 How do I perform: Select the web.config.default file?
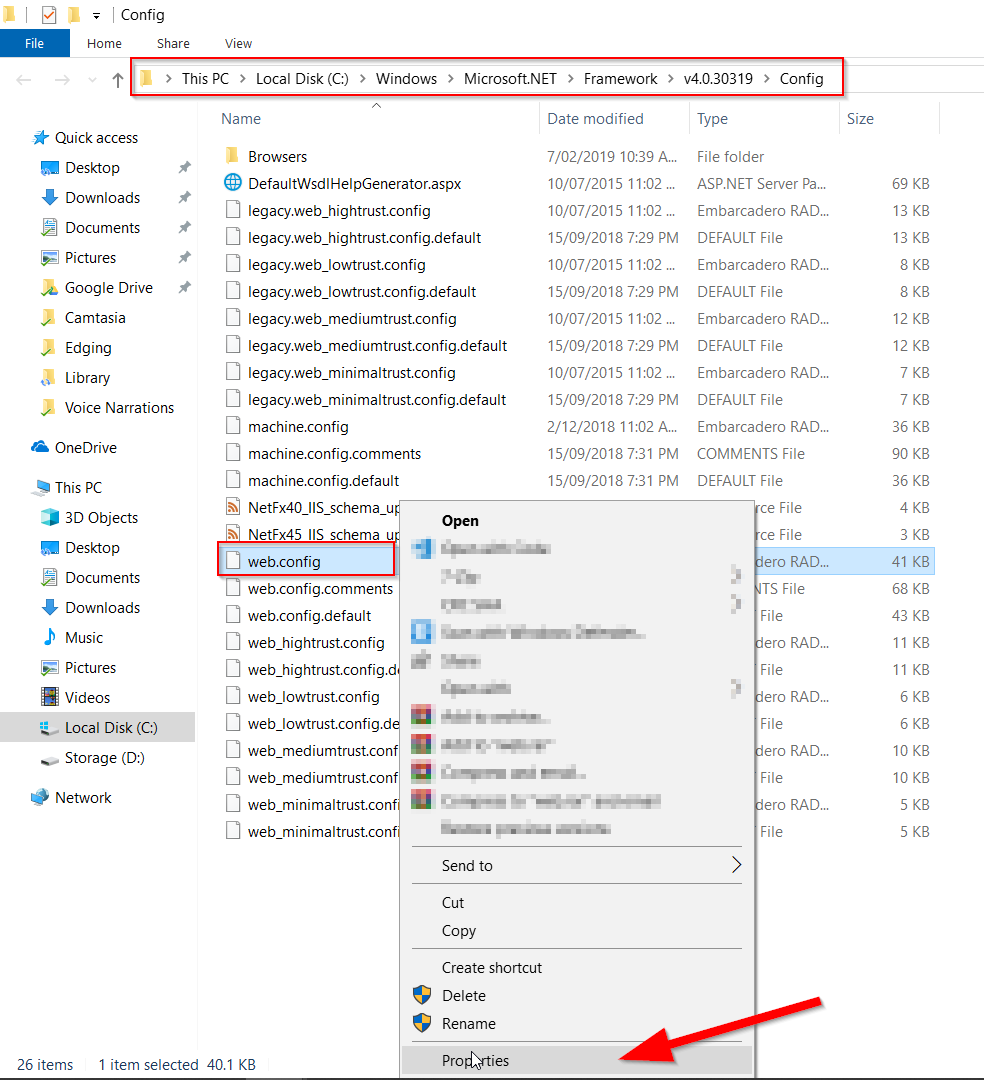(309, 616)
